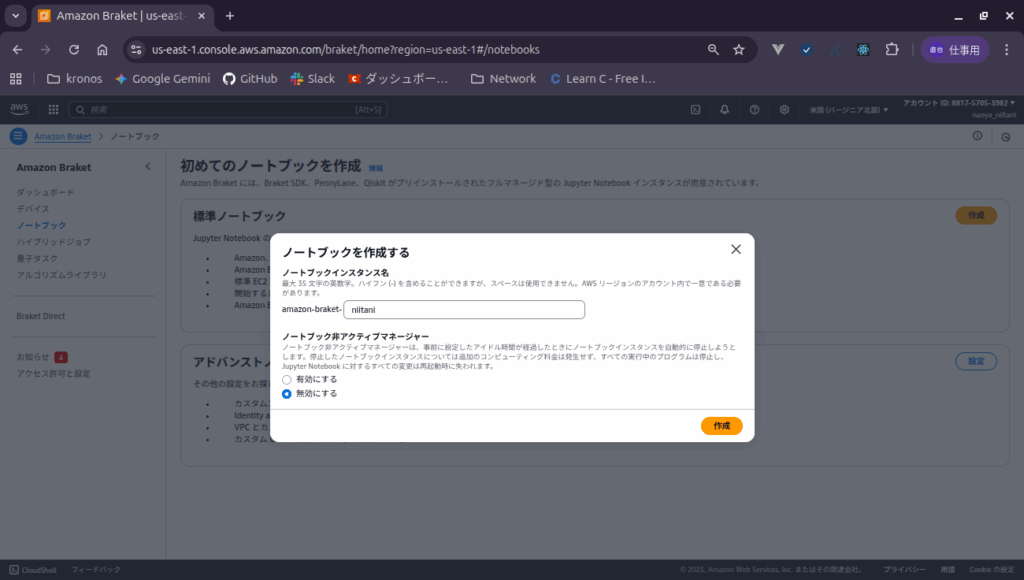Open アクセス許可と設定 in the sidebar
The image size is (1024, 580).
coord(54,374)
